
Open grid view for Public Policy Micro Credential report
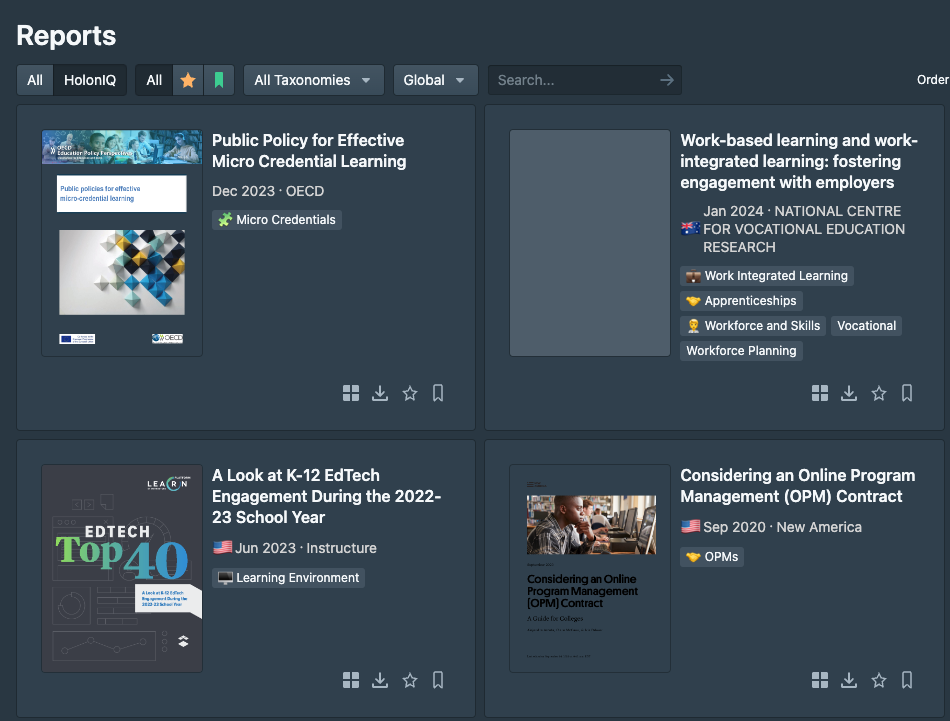coord(351,393)
